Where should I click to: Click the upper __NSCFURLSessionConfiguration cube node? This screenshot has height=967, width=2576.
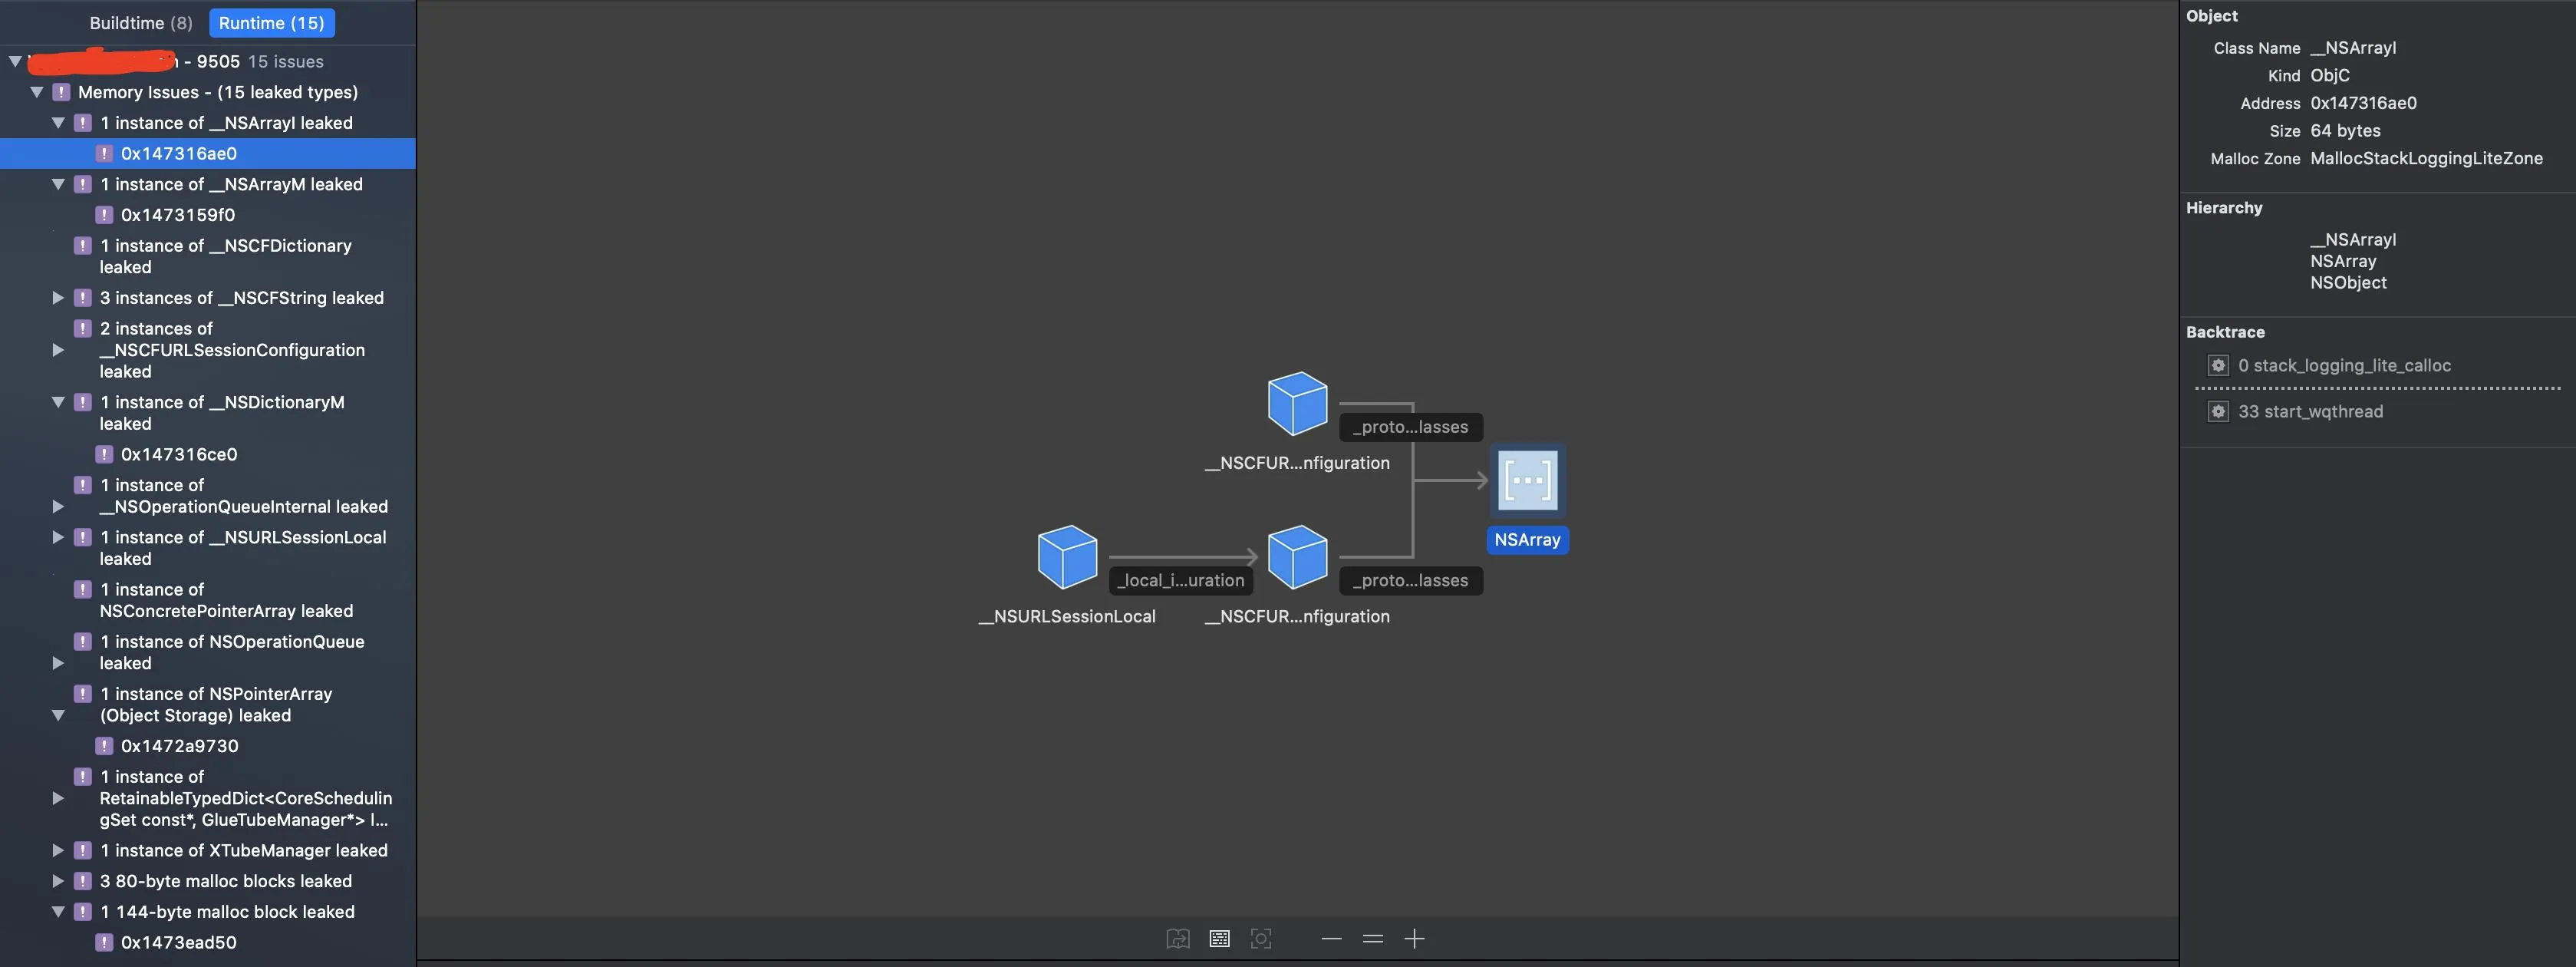tap(1297, 404)
